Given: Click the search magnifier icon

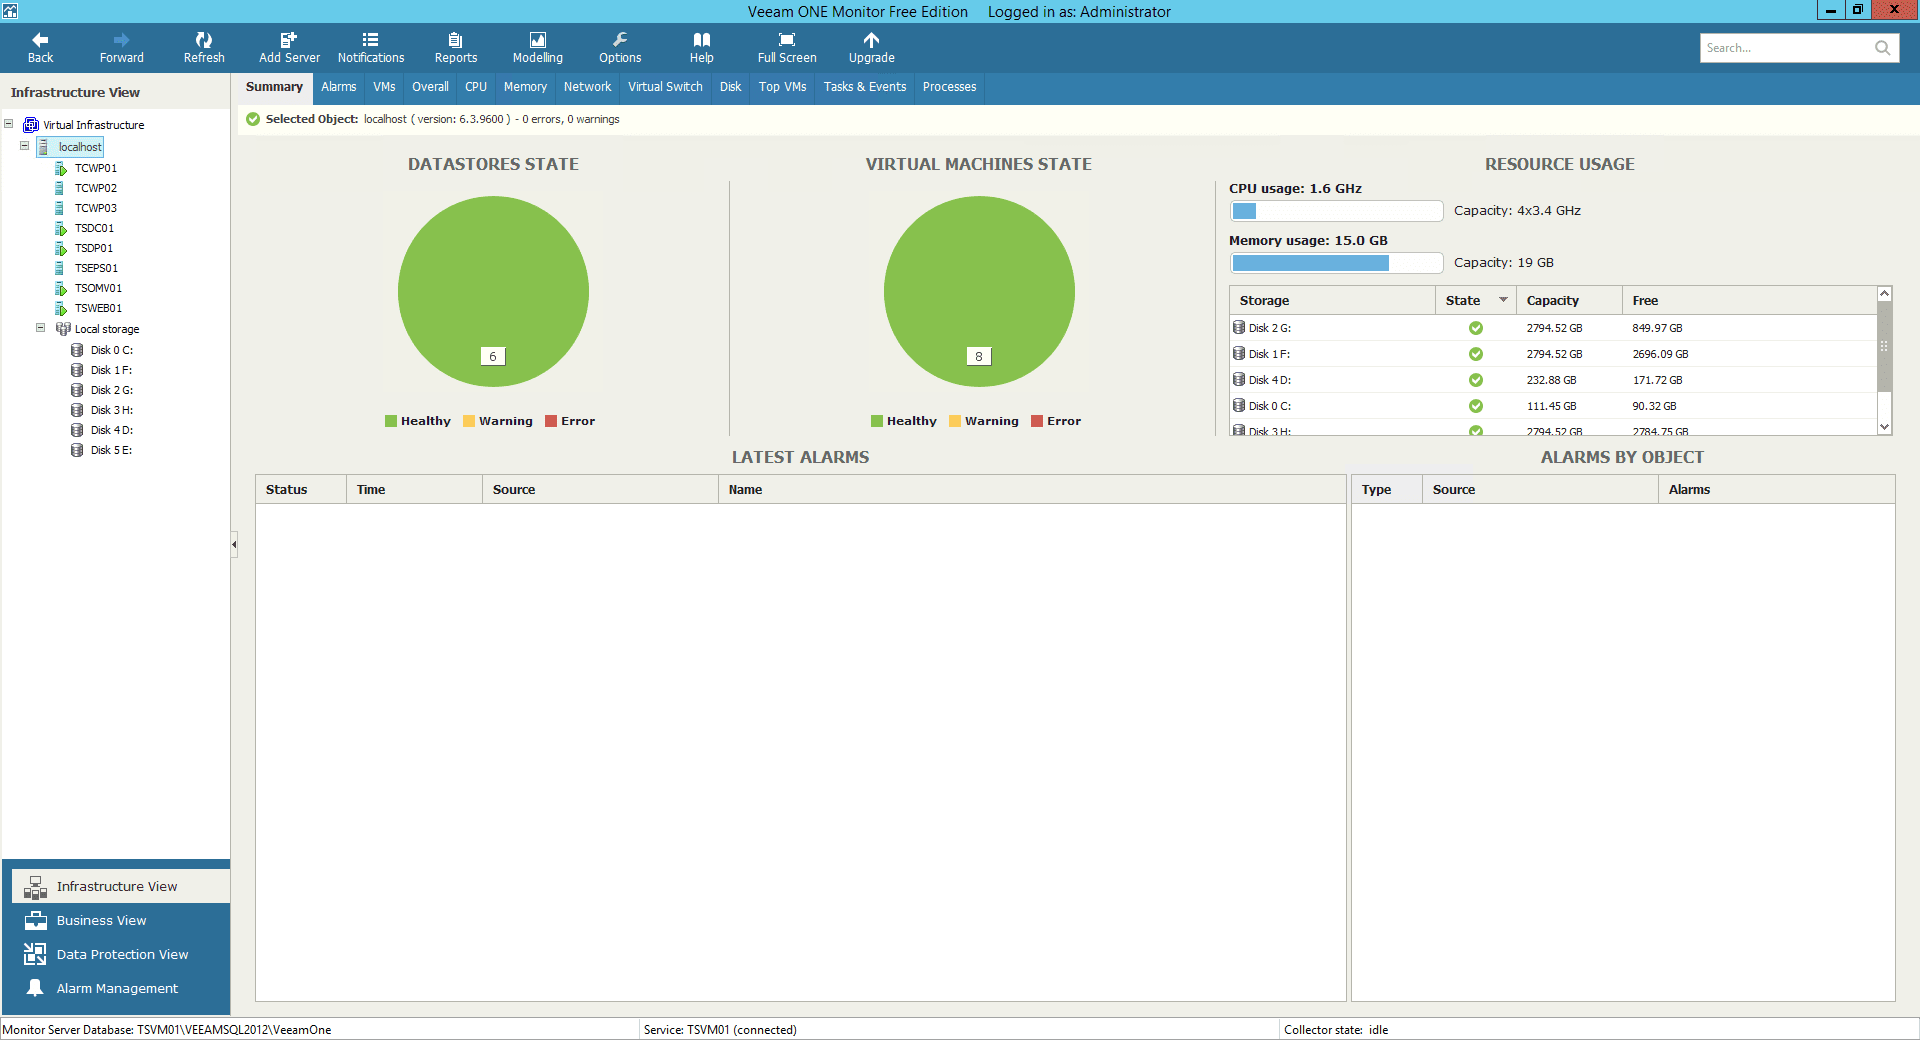Looking at the screenshot, I should point(1883,48).
